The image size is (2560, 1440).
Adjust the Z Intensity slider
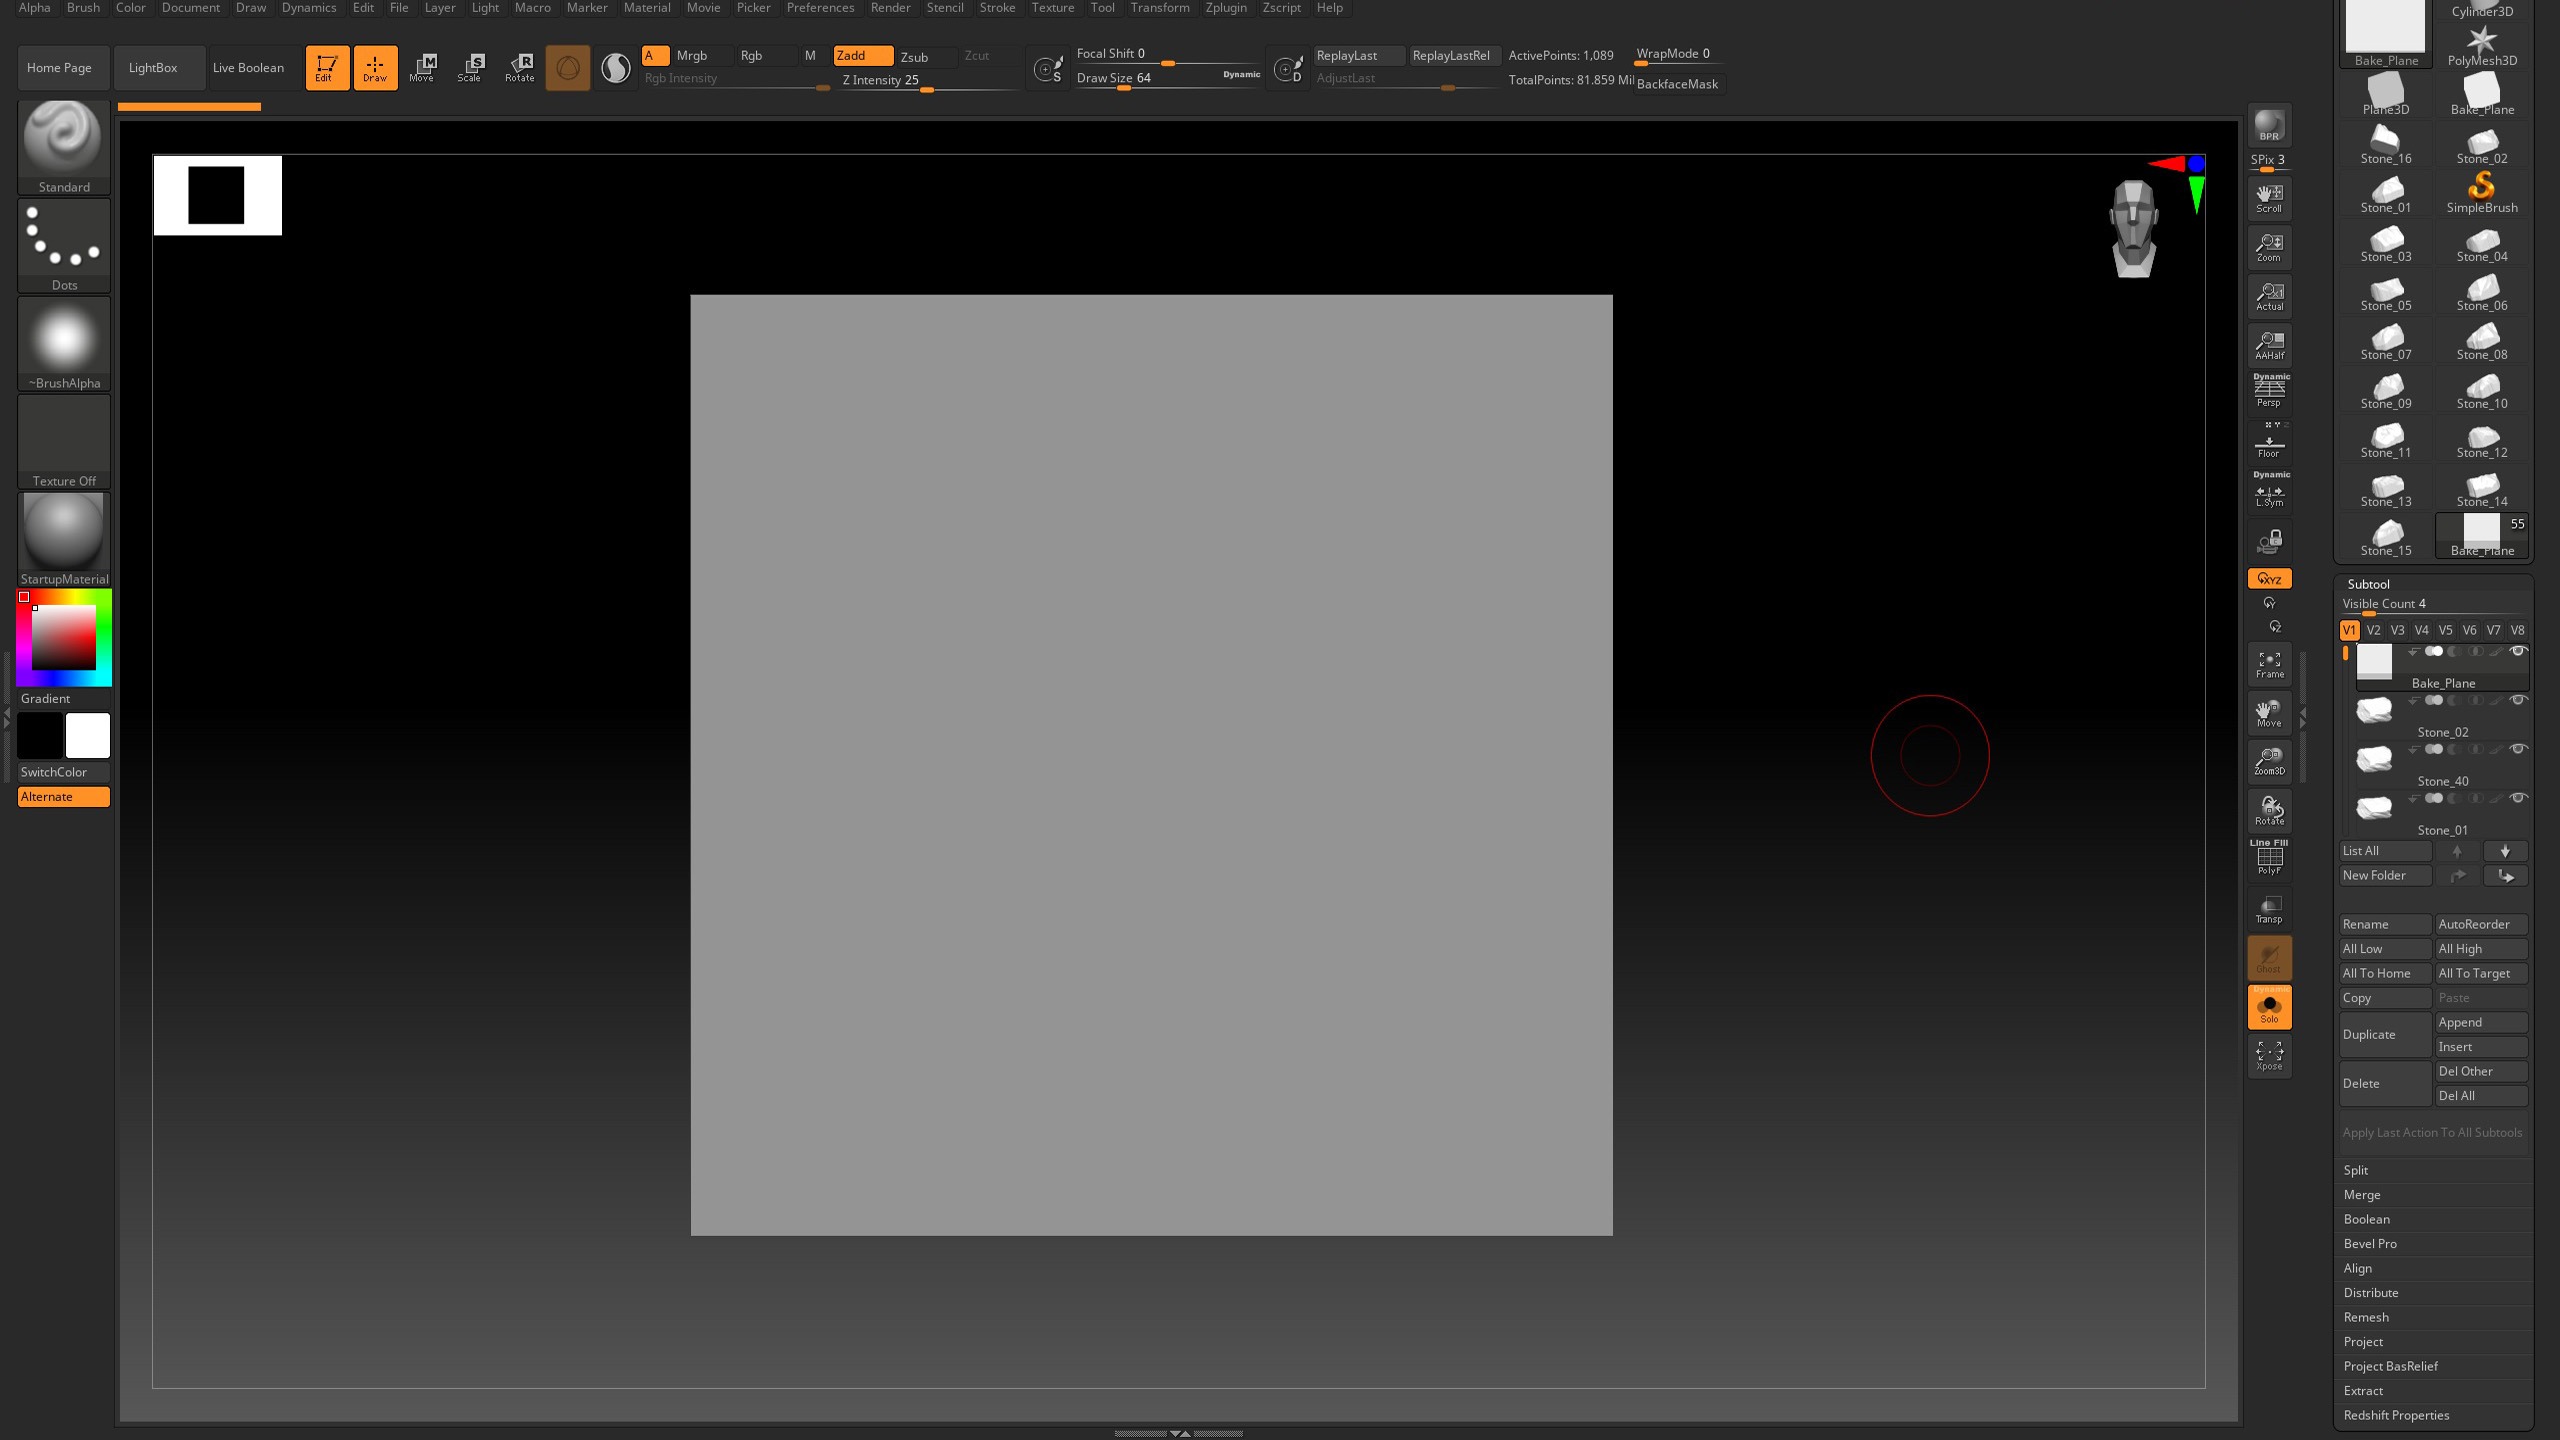click(x=928, y=81)
